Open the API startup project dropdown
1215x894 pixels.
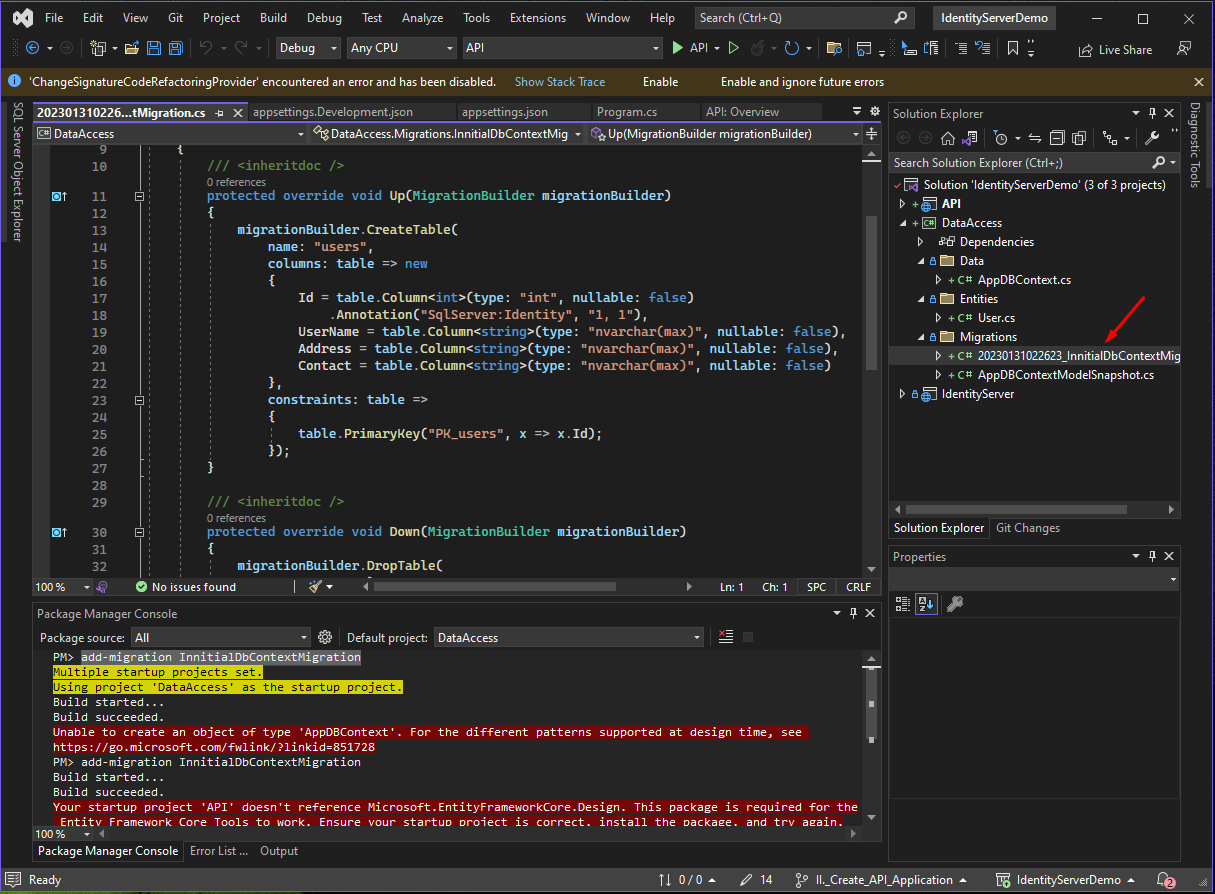562,48
